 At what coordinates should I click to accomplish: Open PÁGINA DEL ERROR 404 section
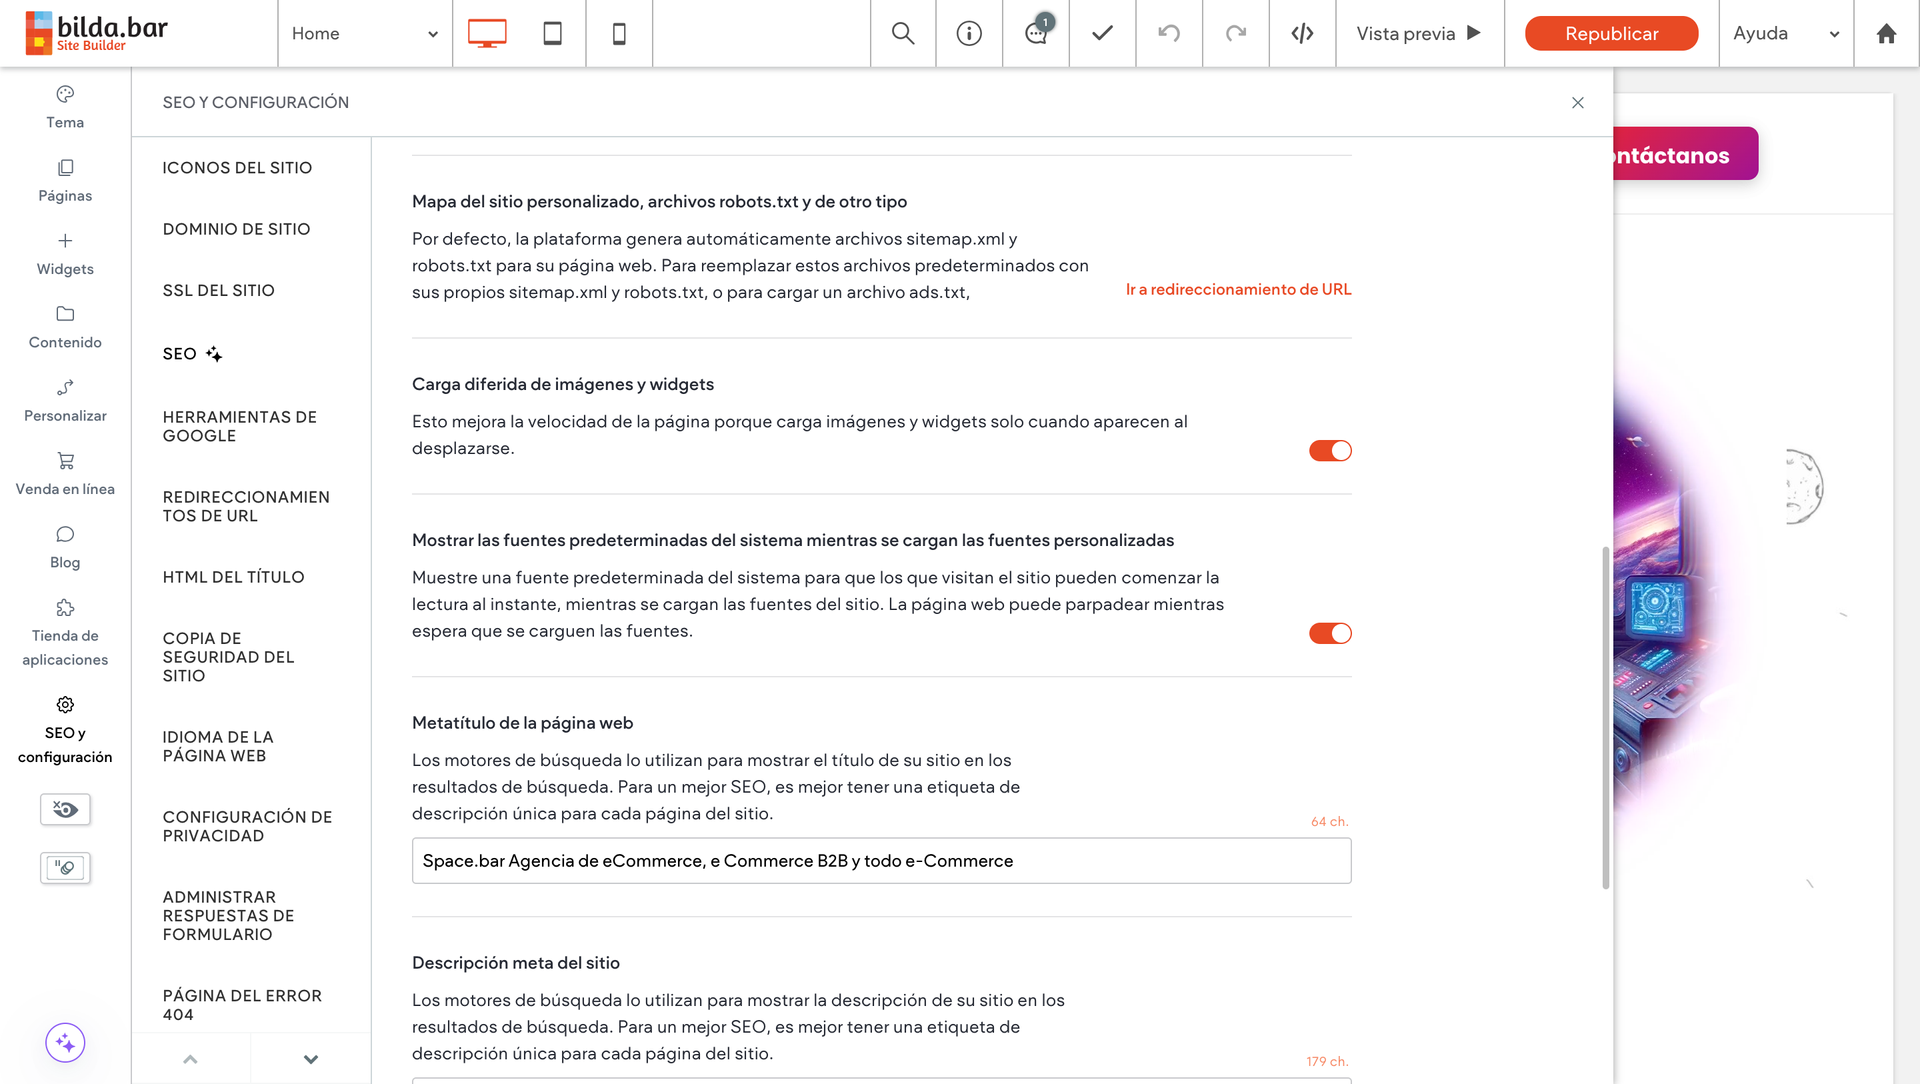pos(242,1005)
